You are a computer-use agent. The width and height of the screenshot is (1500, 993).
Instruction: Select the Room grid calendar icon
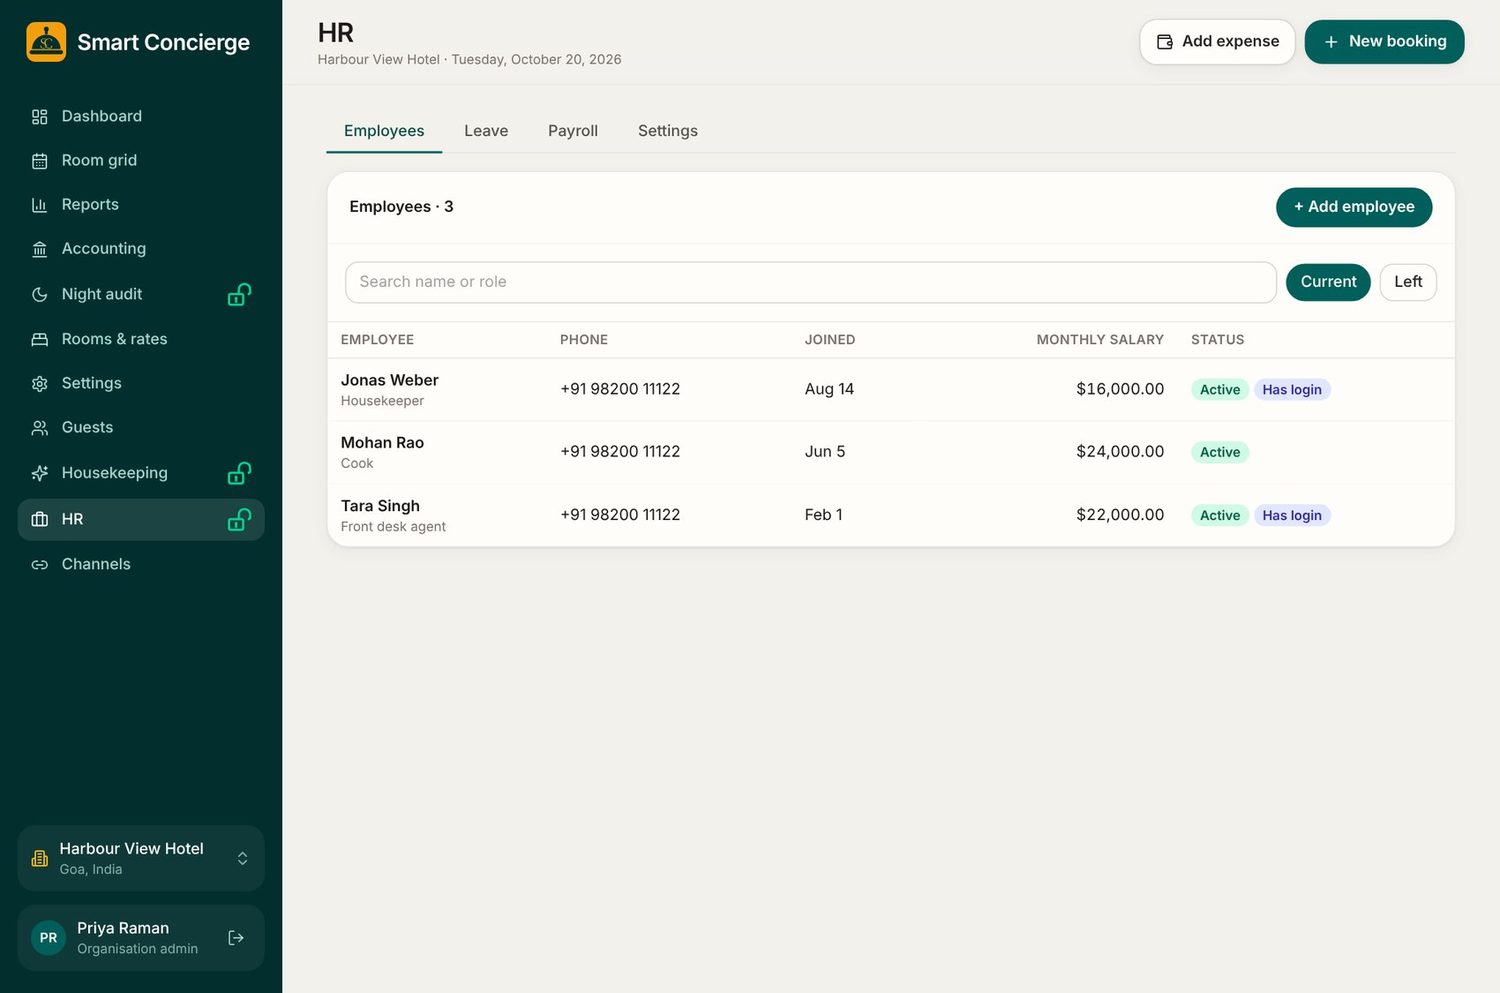pos(40,161)
